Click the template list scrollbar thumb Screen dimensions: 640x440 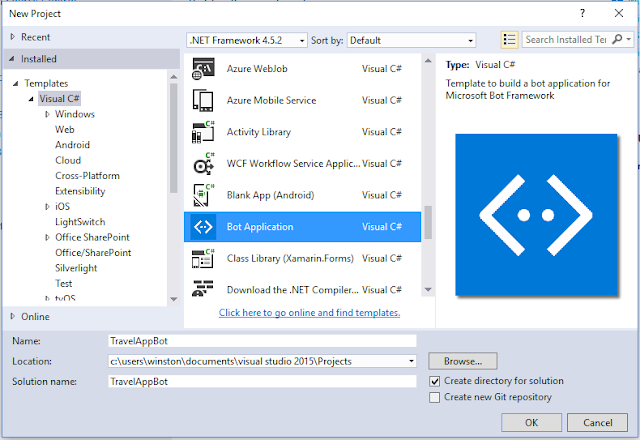coord(428,222)
